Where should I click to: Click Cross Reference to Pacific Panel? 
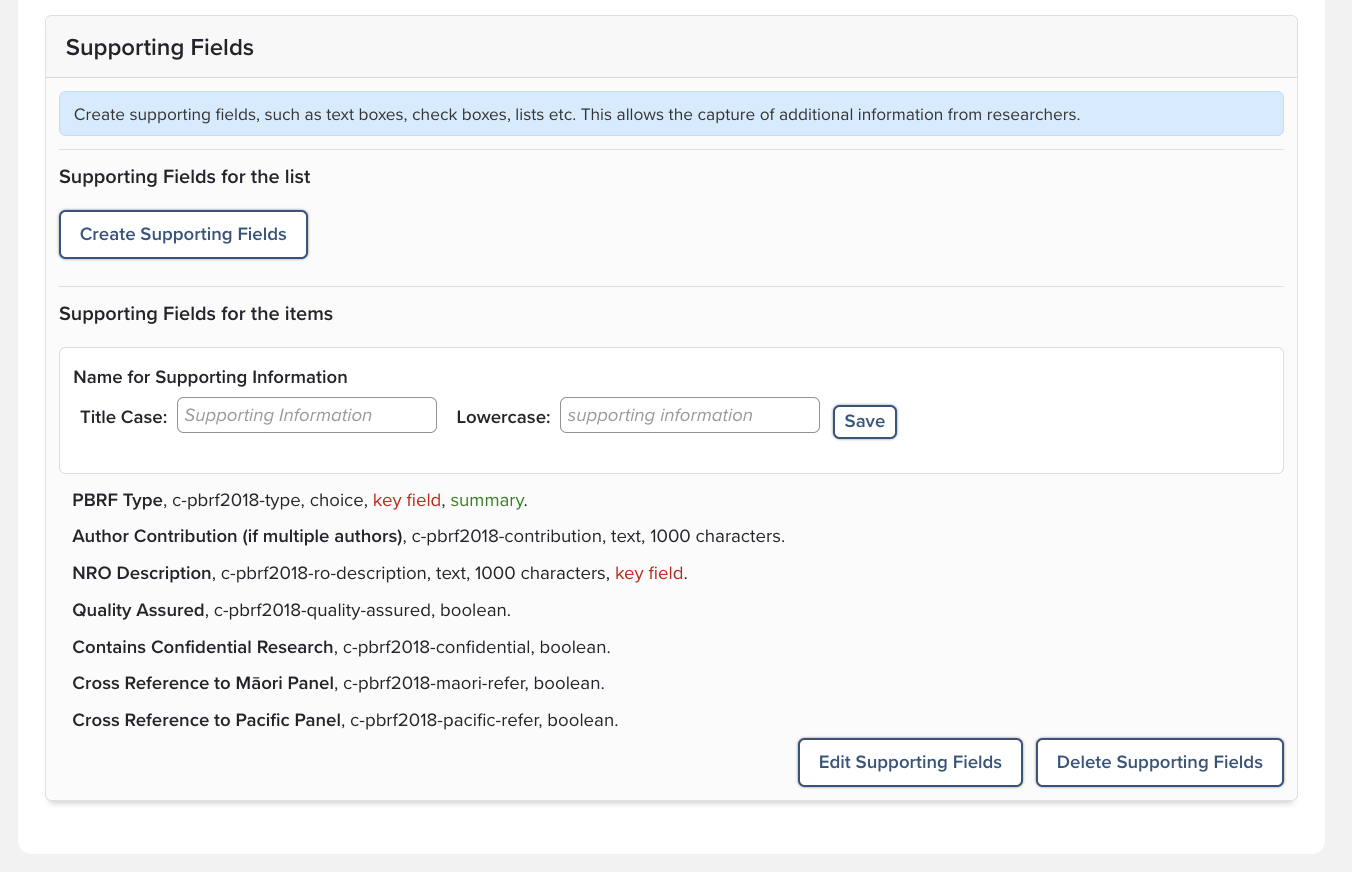tap(206, 720)
